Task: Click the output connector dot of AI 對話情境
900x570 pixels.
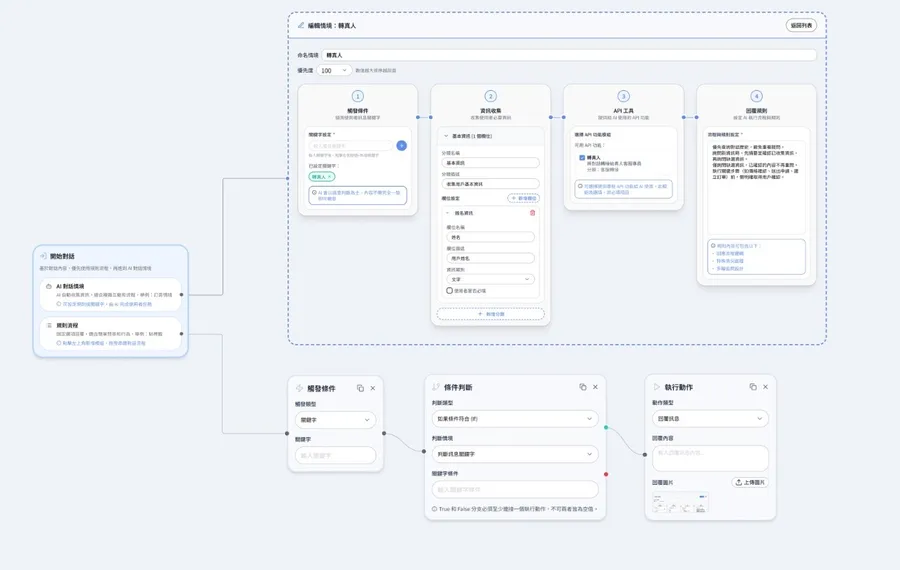Action: (181, 294)
